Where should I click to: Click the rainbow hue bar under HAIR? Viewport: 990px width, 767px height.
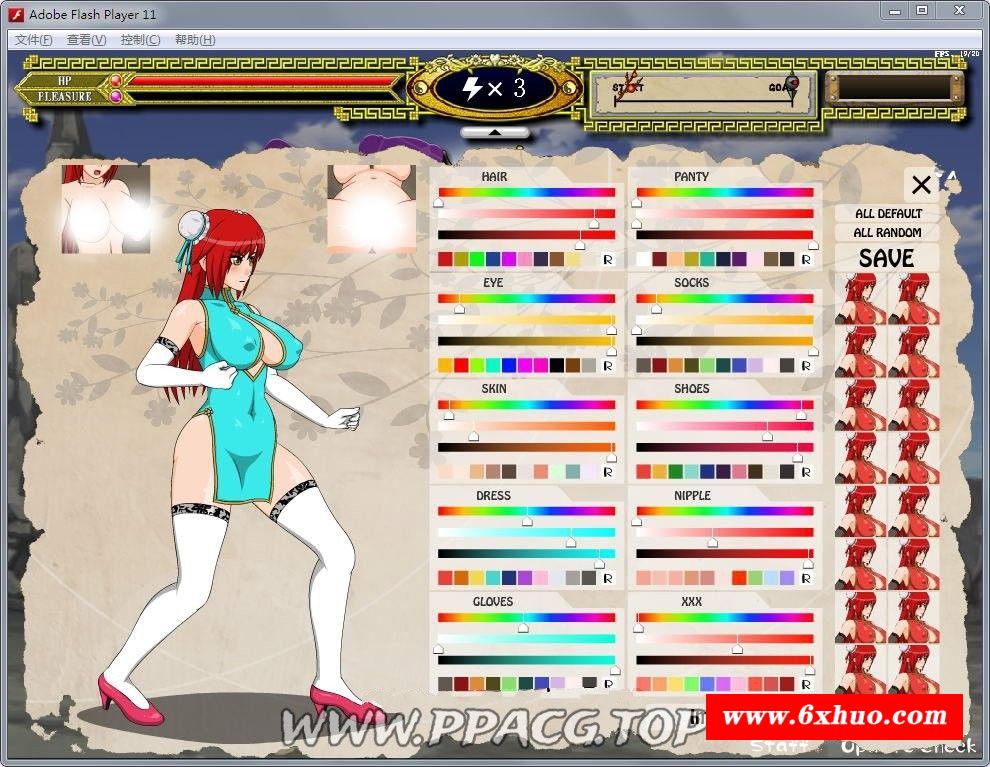[x=527, y=192]
